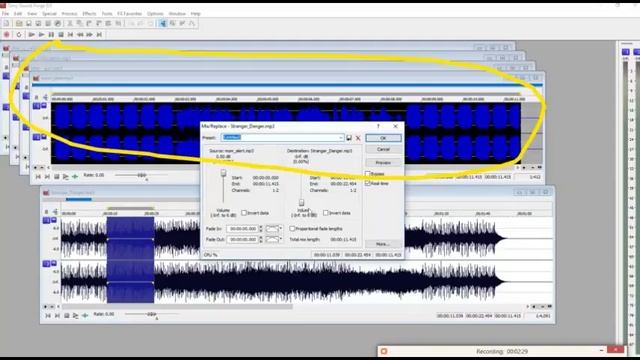This screenshot has height=360, width=640.
Task: Click Go to Start in Stranger_Danger window transport
Action: [x=48, y=315]
